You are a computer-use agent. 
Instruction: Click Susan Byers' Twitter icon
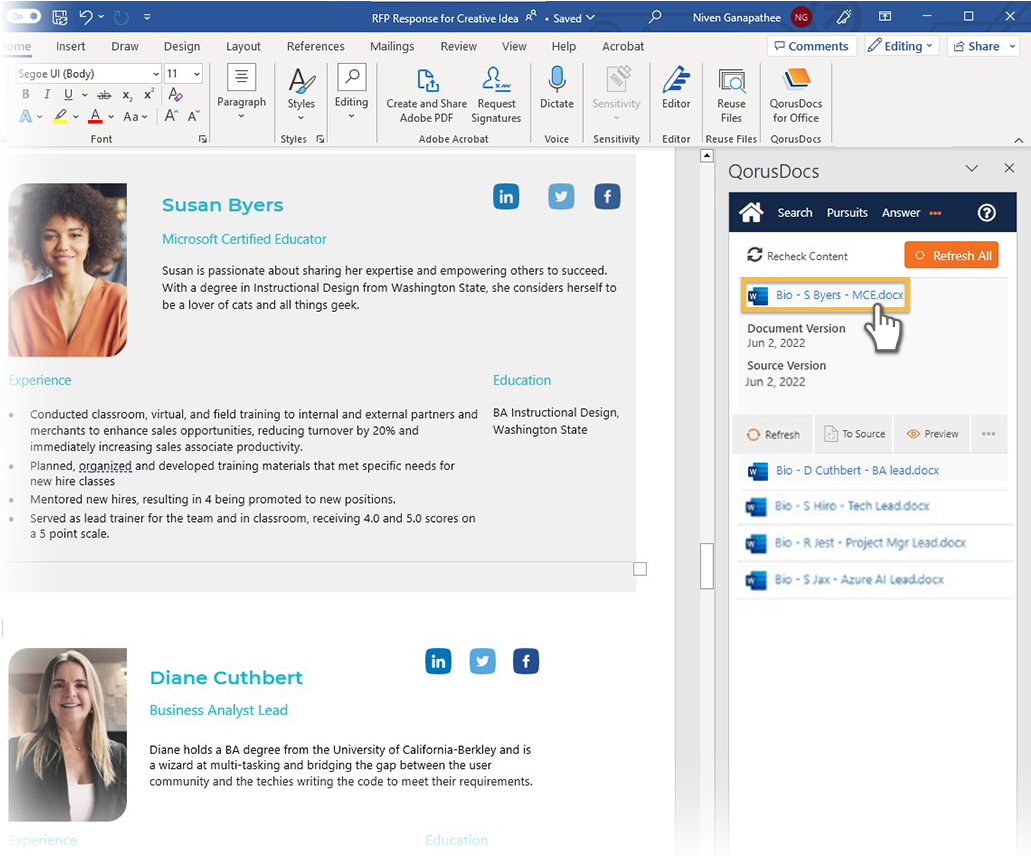tap(561, 197)
